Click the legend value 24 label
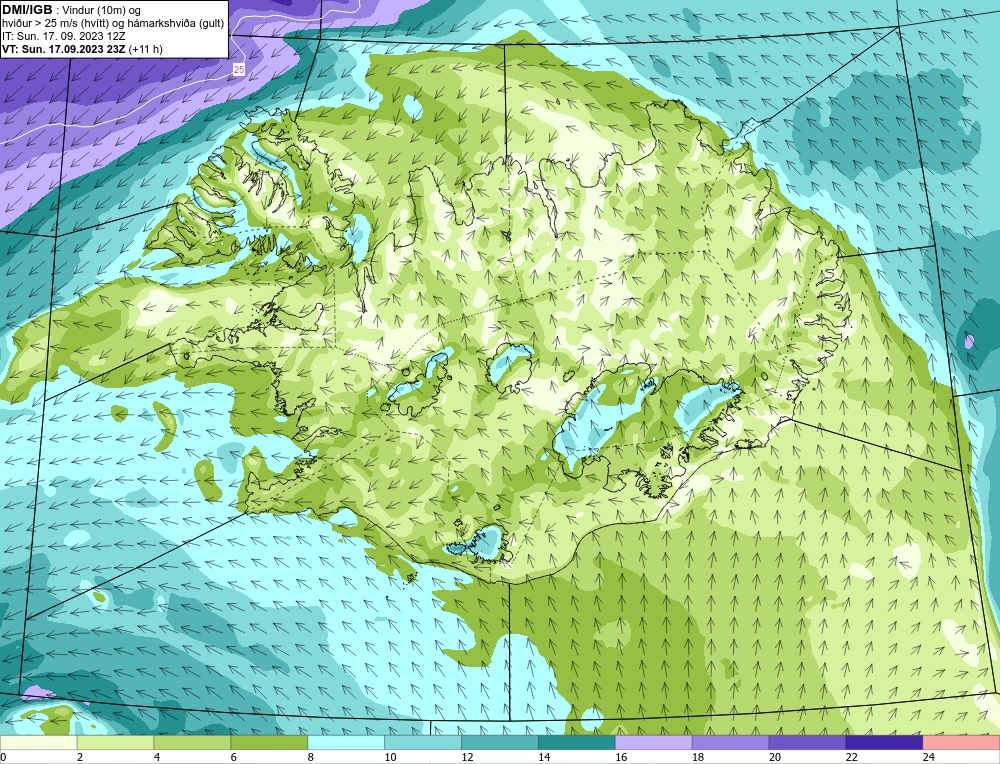Image resolution: width=1000 pixels, height=764 pixels. pos(929,757)
